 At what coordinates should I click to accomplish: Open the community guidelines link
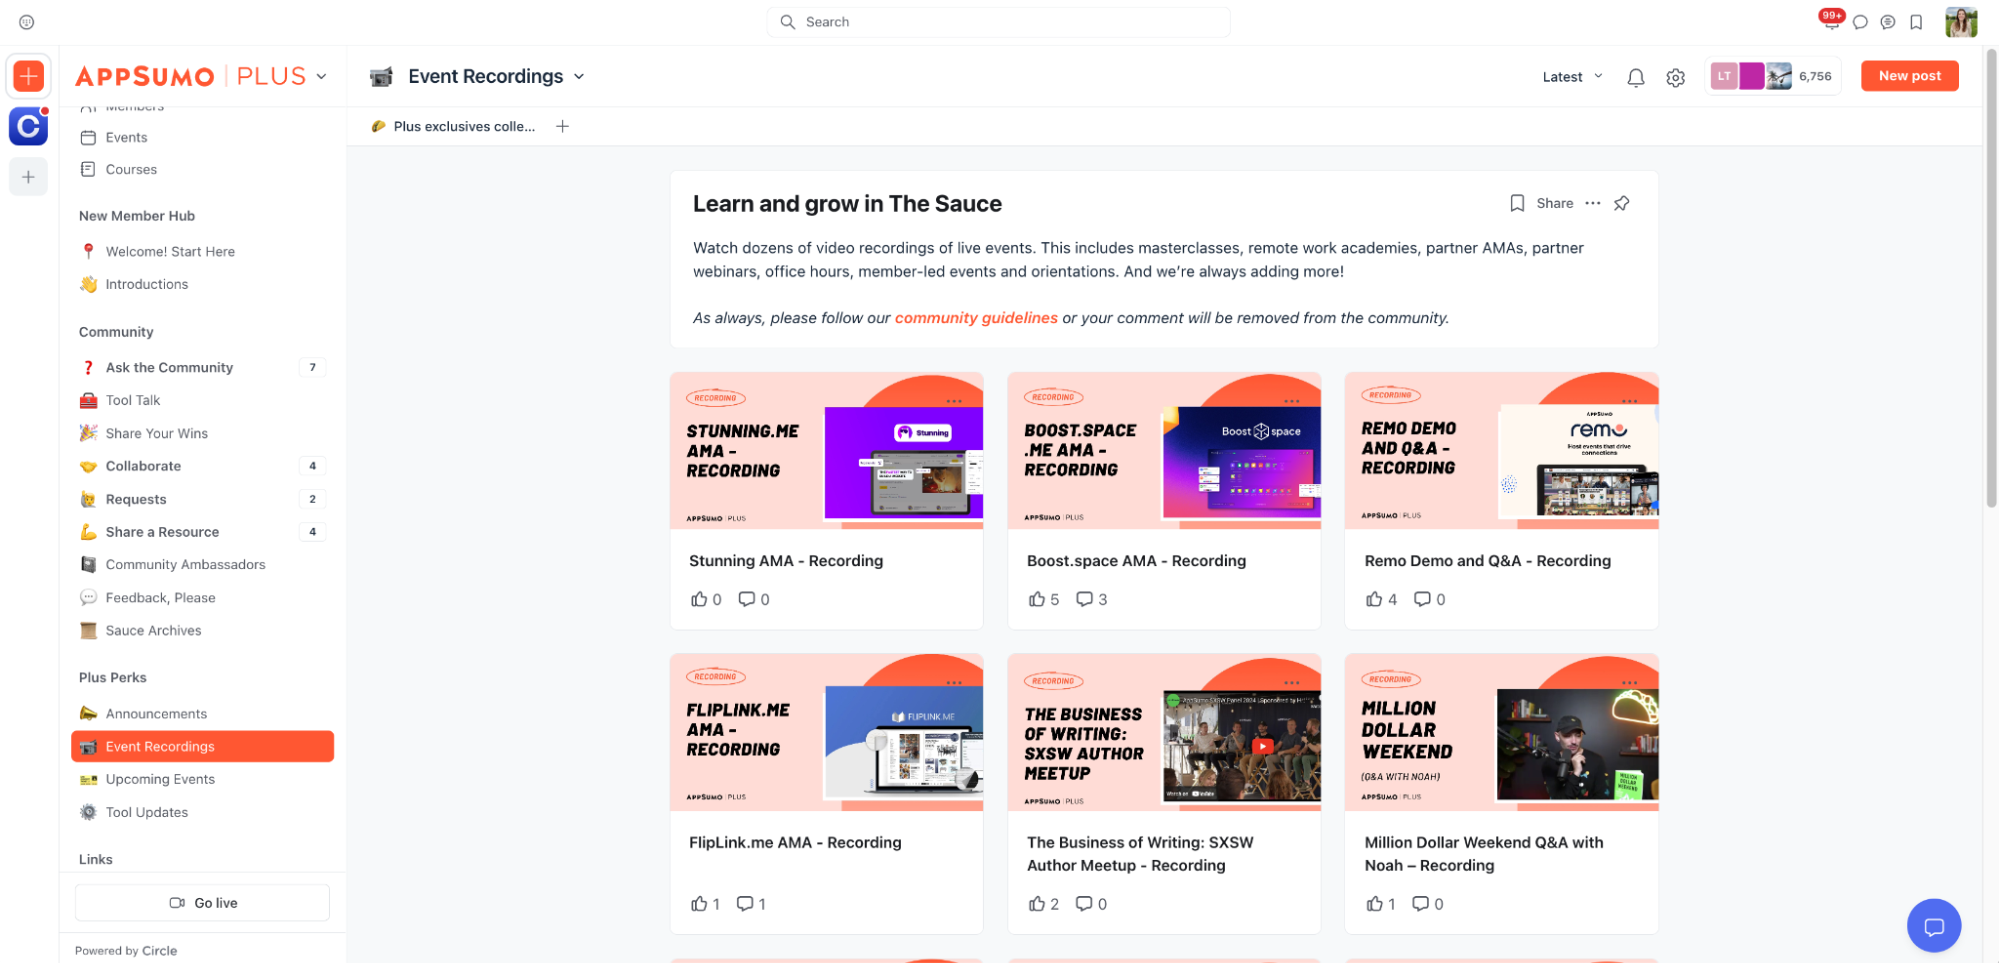(x=975, y=318)
